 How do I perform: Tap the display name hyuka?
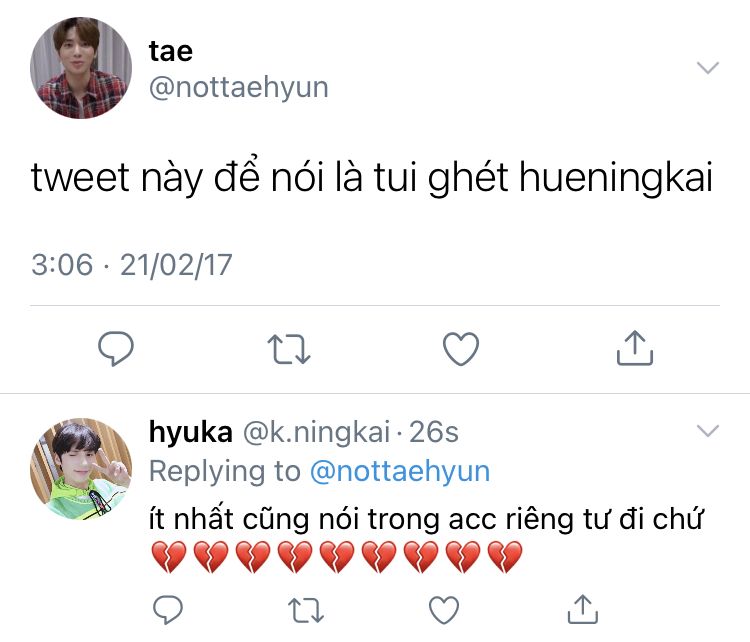point(191,432)
